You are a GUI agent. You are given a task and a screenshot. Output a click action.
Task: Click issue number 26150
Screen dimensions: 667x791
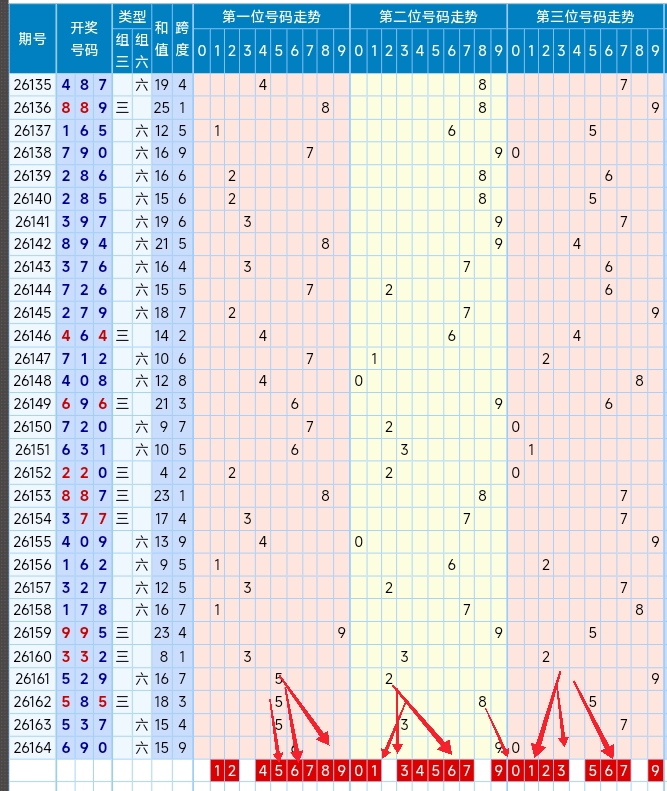[x=33, y=427]
